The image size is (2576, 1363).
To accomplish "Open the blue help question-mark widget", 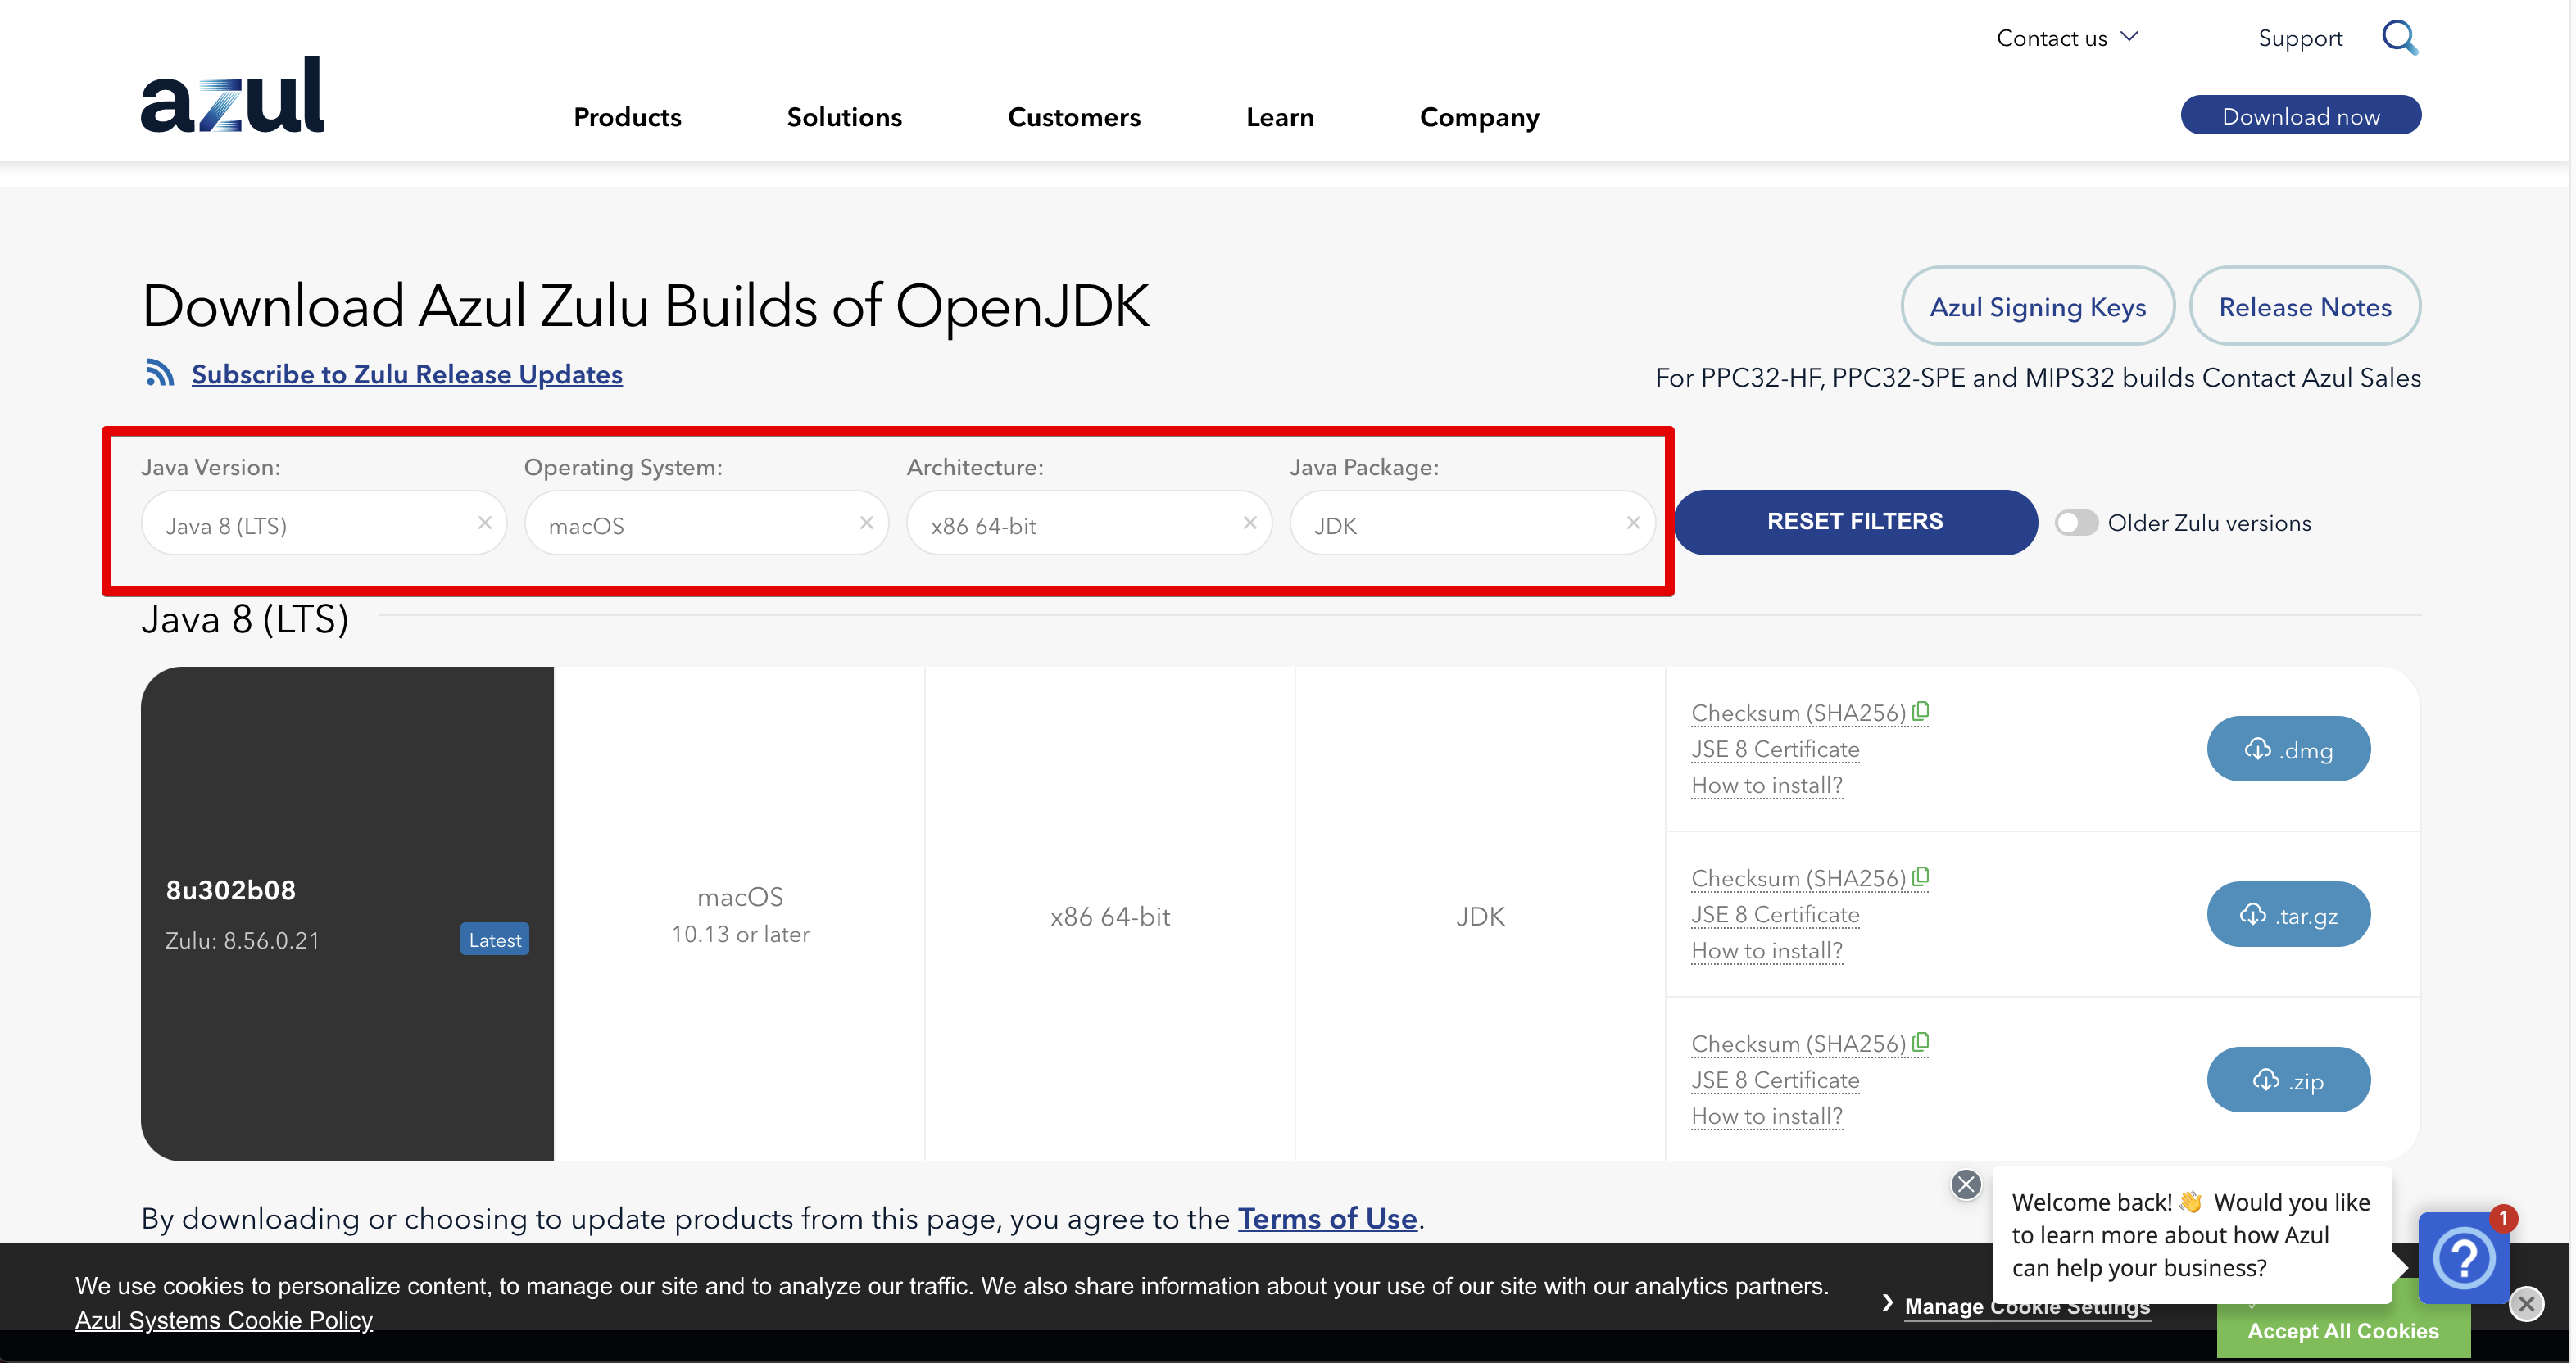I will pyautogui.click(x=2462, y=1257).
